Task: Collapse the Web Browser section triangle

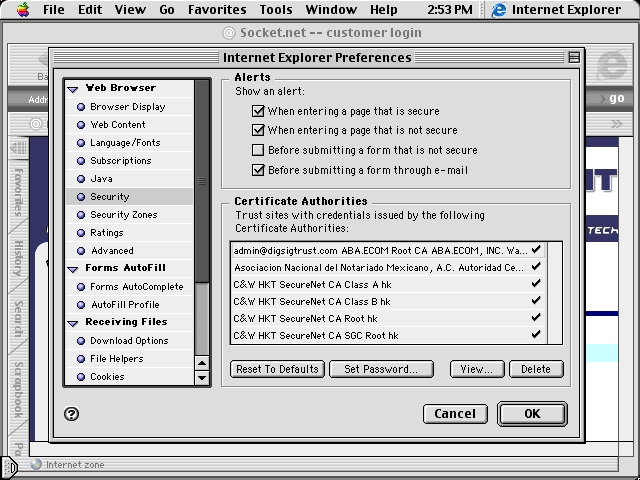Action: (73, 89)
